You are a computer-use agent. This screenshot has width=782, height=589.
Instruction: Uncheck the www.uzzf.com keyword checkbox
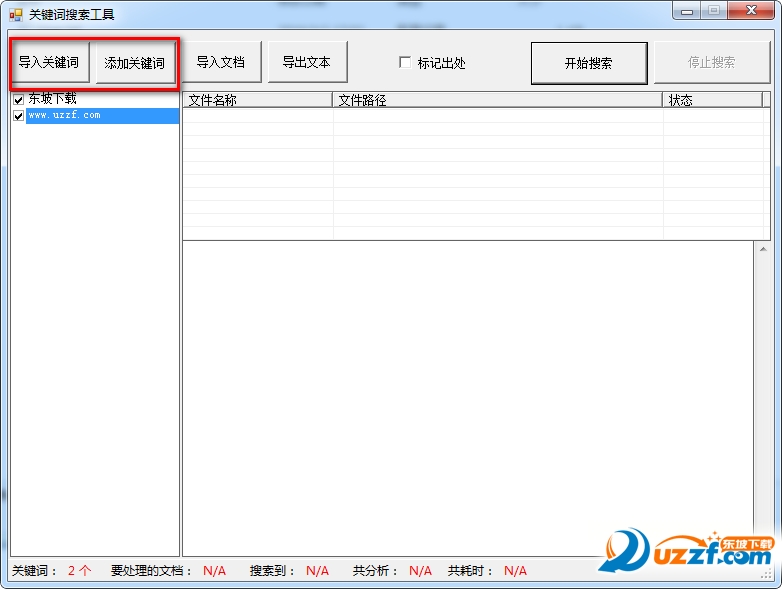(x=18, y=116)
